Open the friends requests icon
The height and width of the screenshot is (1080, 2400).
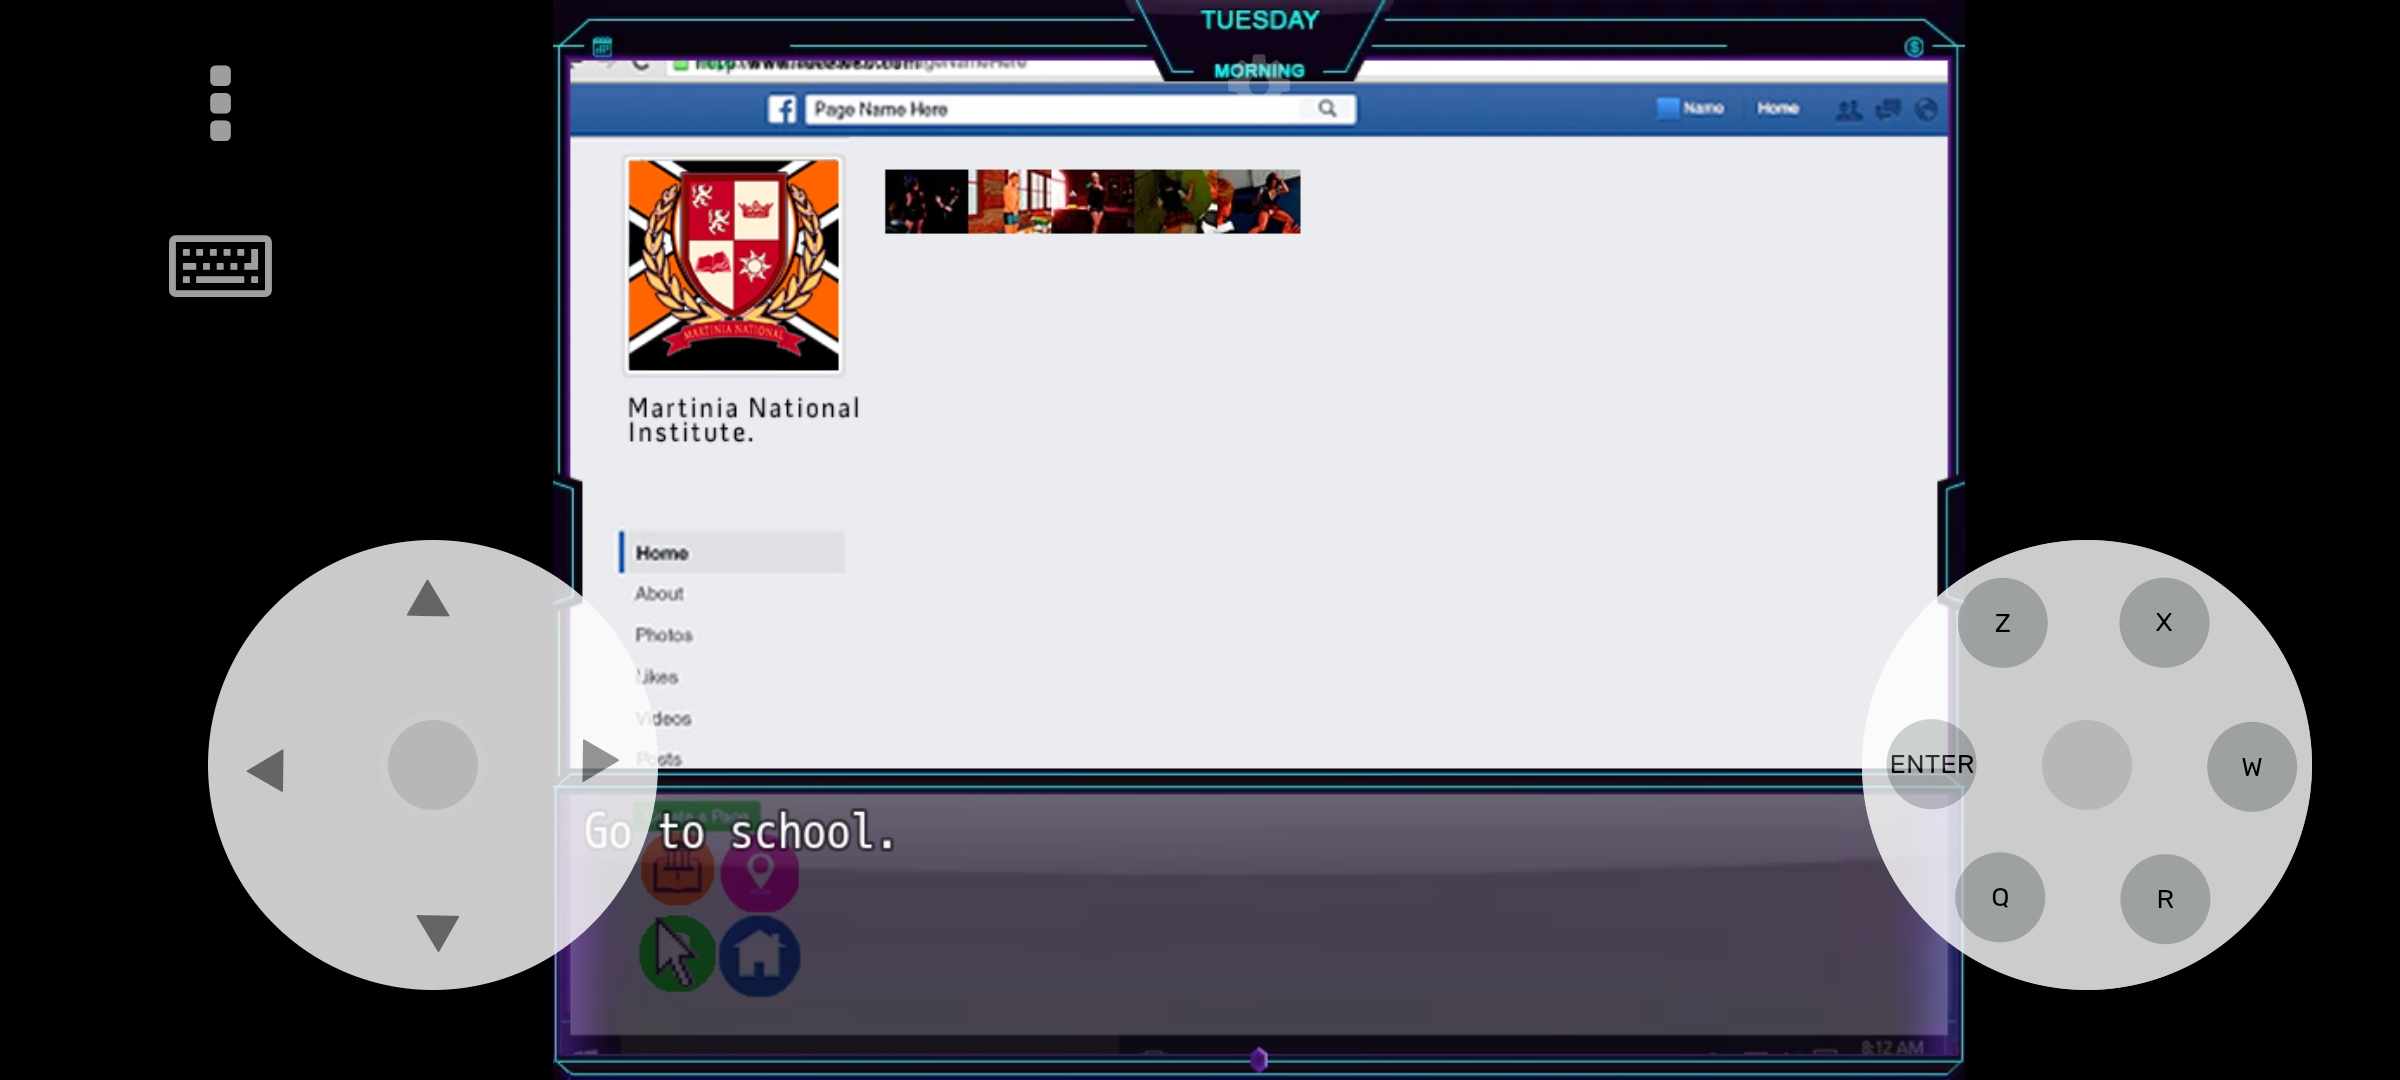1848,110
